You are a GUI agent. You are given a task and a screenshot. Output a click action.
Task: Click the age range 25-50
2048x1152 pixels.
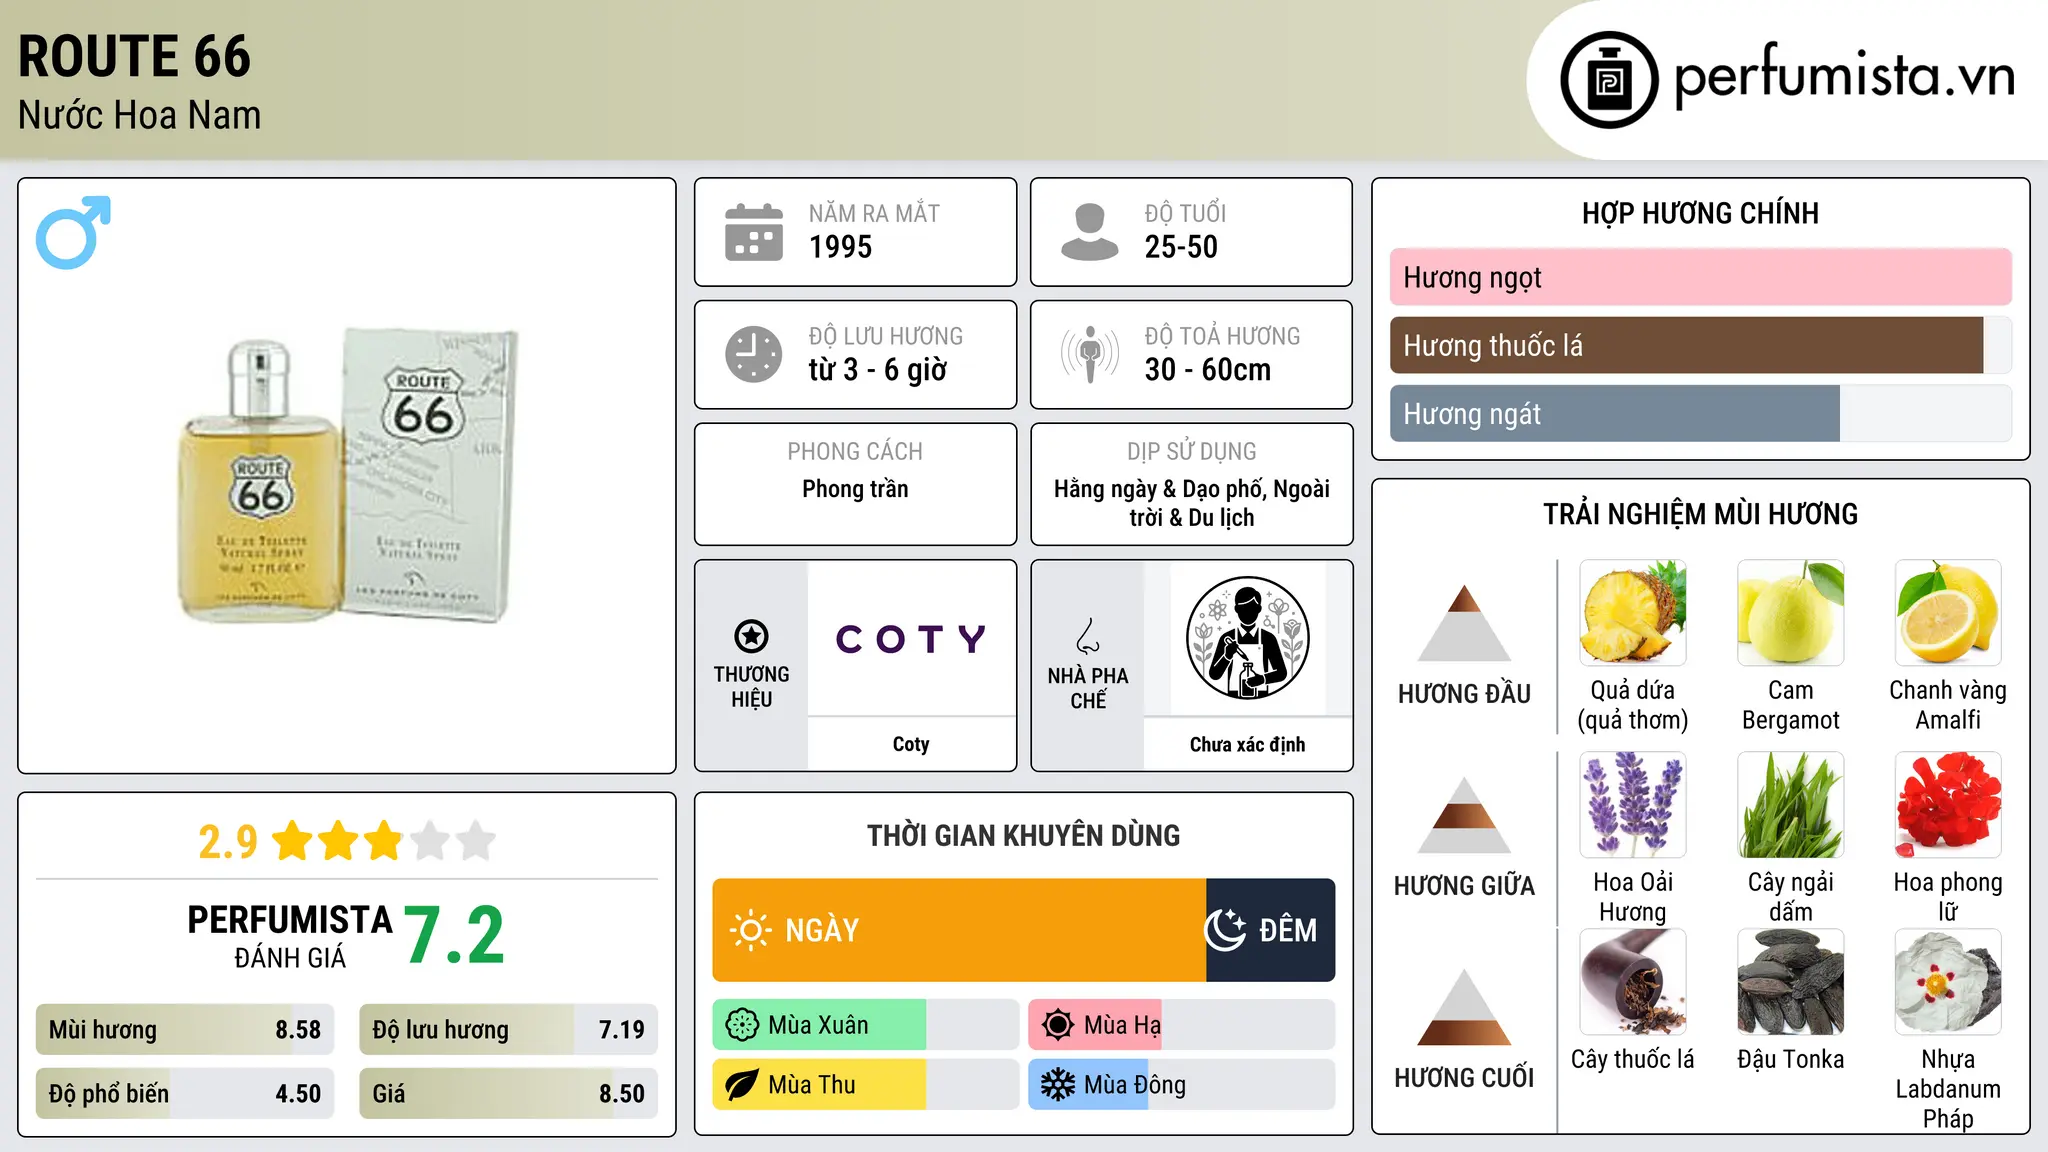point(1181,247)
